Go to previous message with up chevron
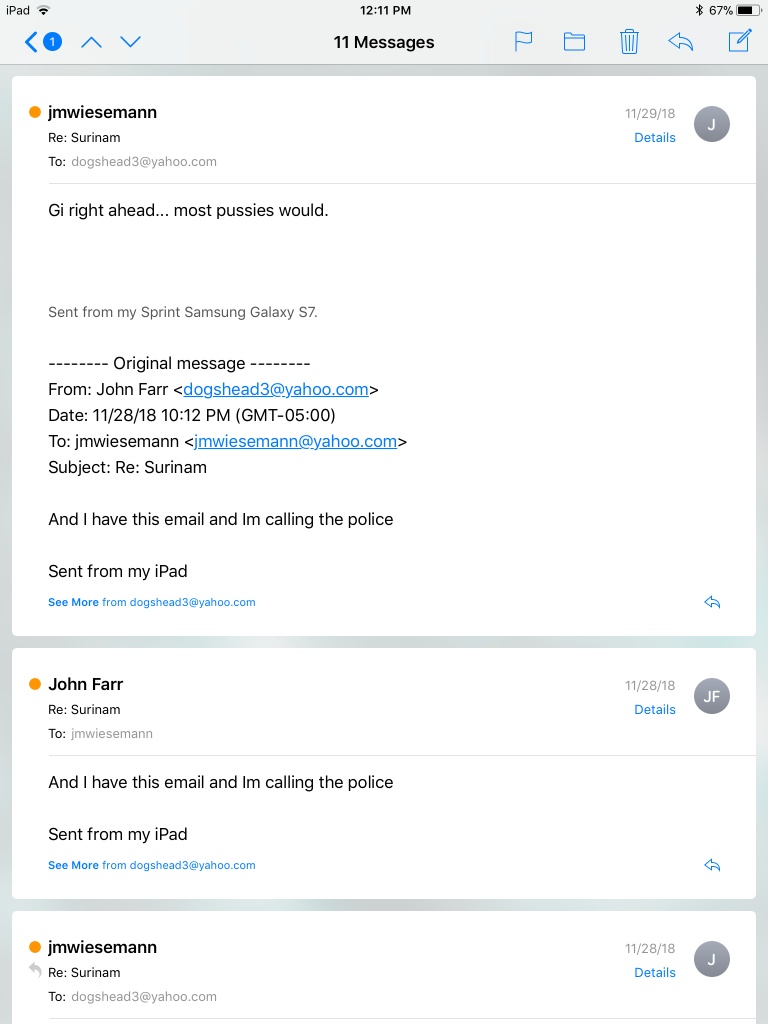Viewport: 768px width, 1024px height. (91, 42)
